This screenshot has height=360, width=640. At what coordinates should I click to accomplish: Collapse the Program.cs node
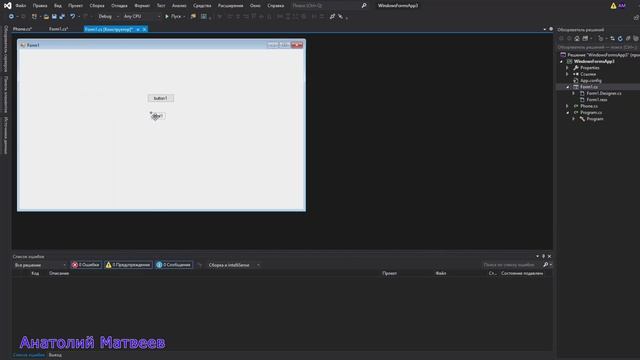567,113
